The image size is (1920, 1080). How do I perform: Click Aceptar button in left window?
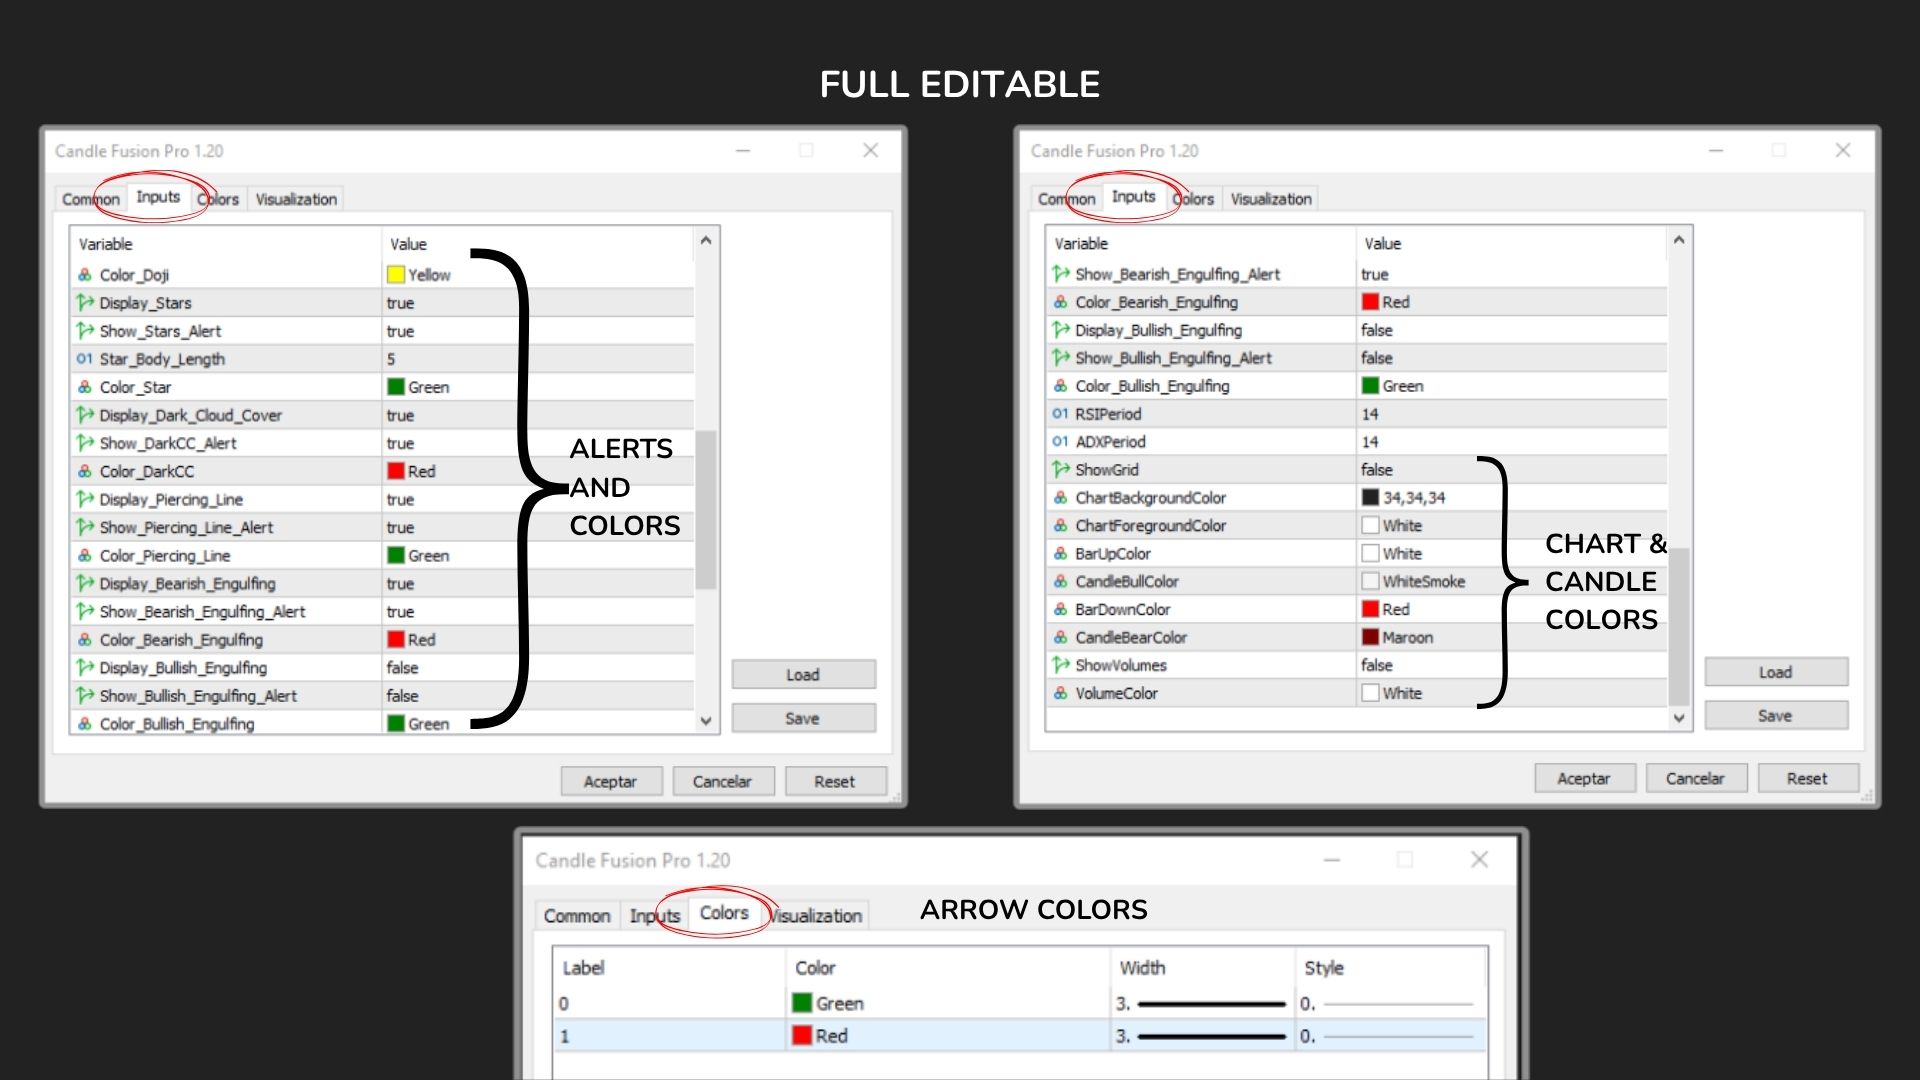coord(610,782)
